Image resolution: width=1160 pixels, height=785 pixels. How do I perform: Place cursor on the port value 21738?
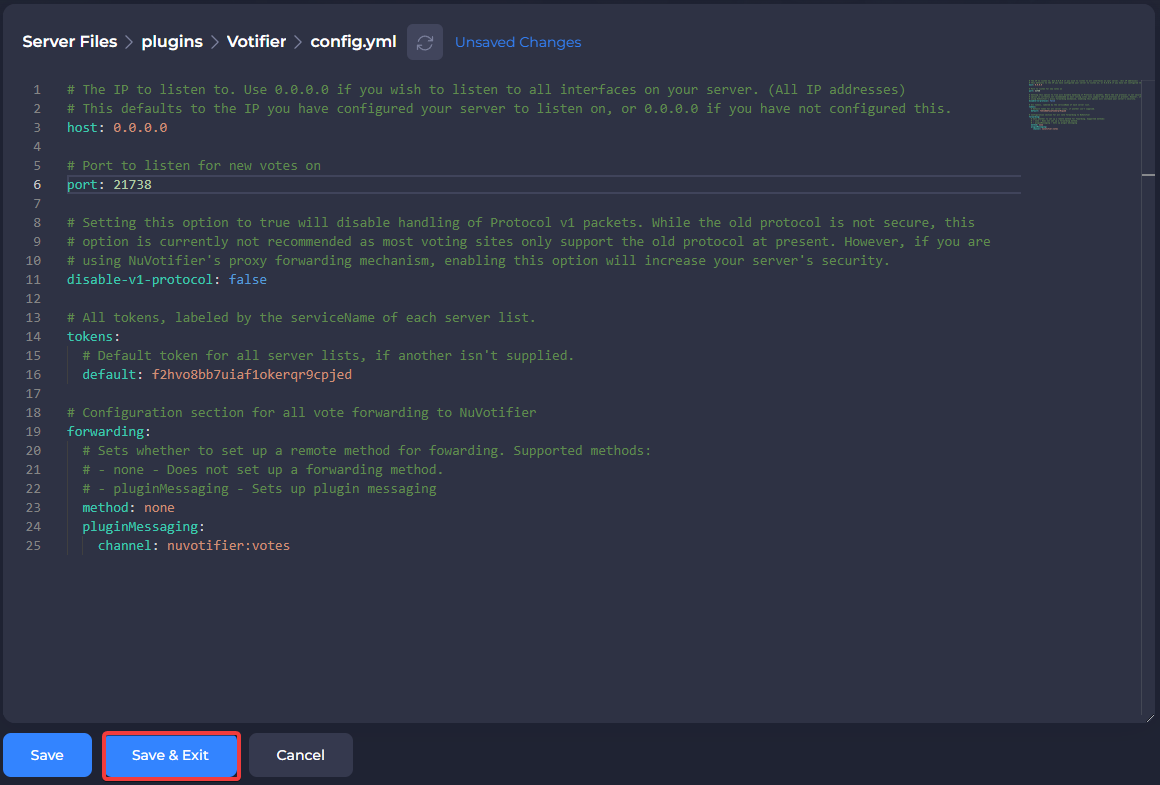click(133, 184)
